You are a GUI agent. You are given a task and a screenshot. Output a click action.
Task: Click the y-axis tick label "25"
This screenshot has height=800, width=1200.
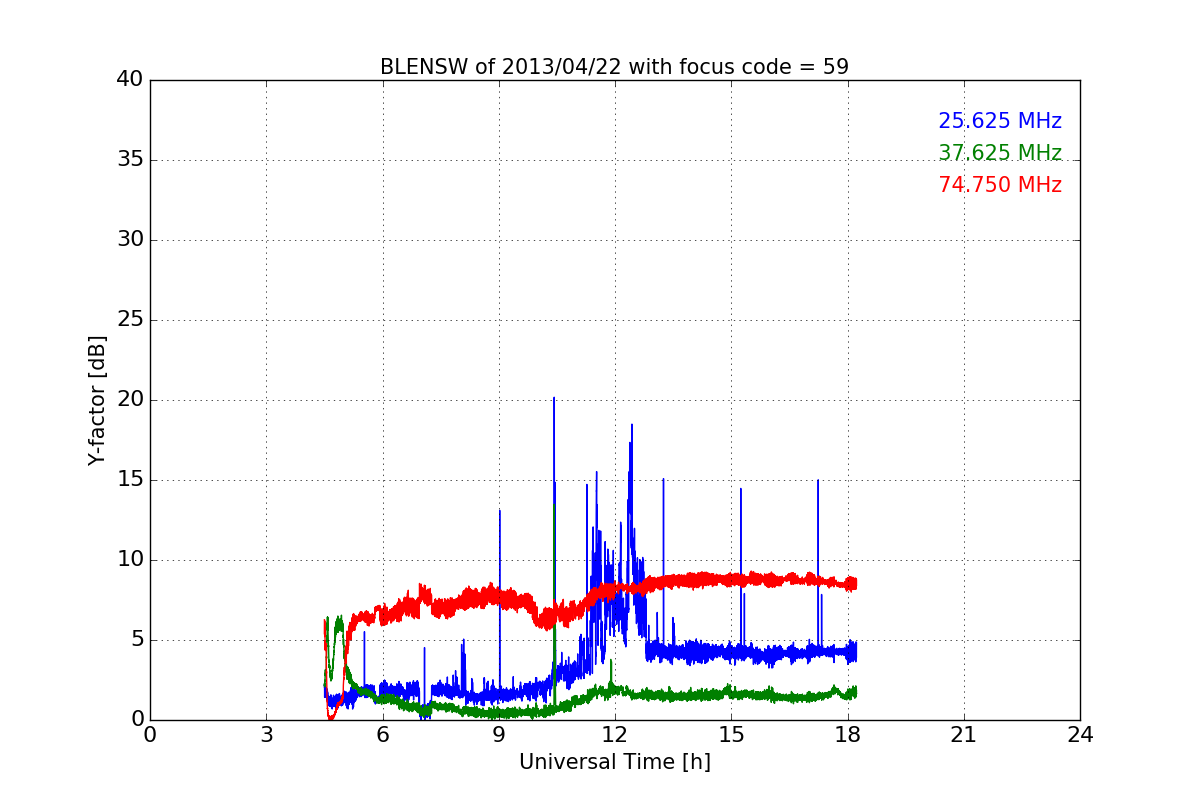pyautogui.click(x=130, y=320)
